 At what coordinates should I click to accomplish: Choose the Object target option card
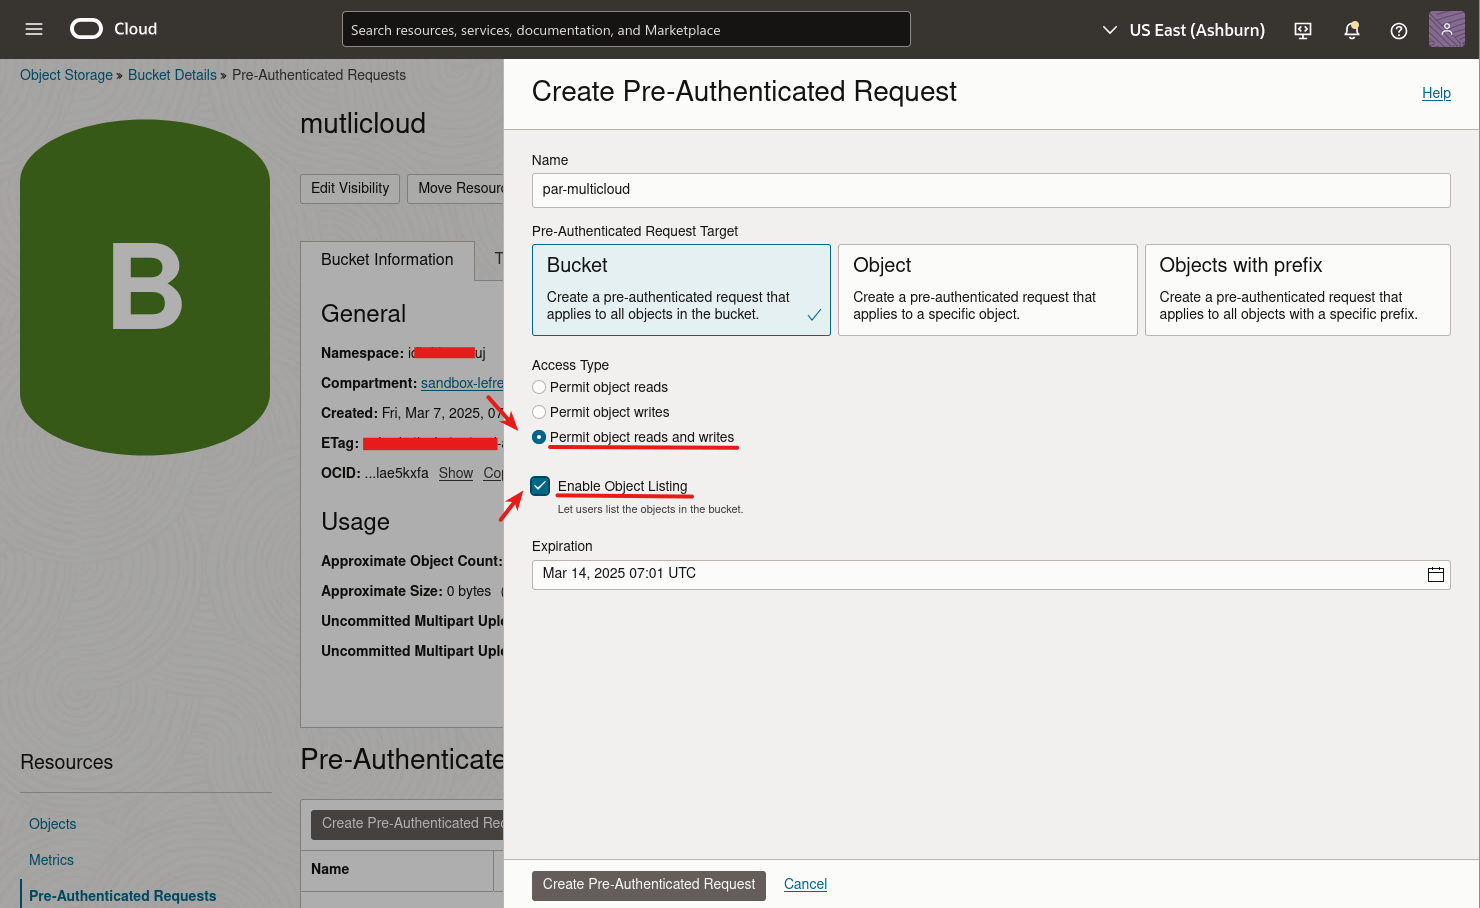click(987, 290)
